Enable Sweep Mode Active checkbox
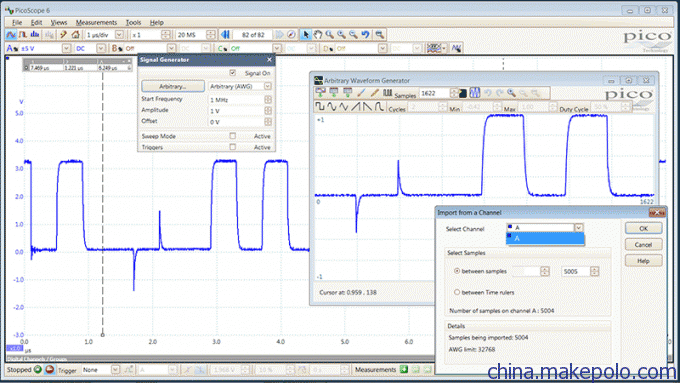The height and width of the screenshot is (383, 680). pyautogui.click(x=233, y=136)
